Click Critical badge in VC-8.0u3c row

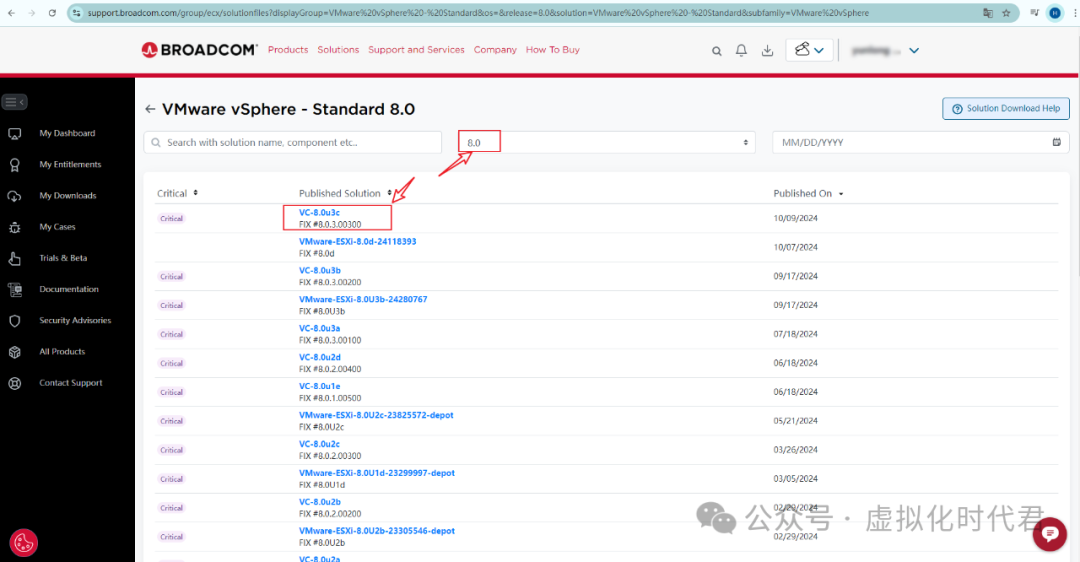tap(172, 218)
